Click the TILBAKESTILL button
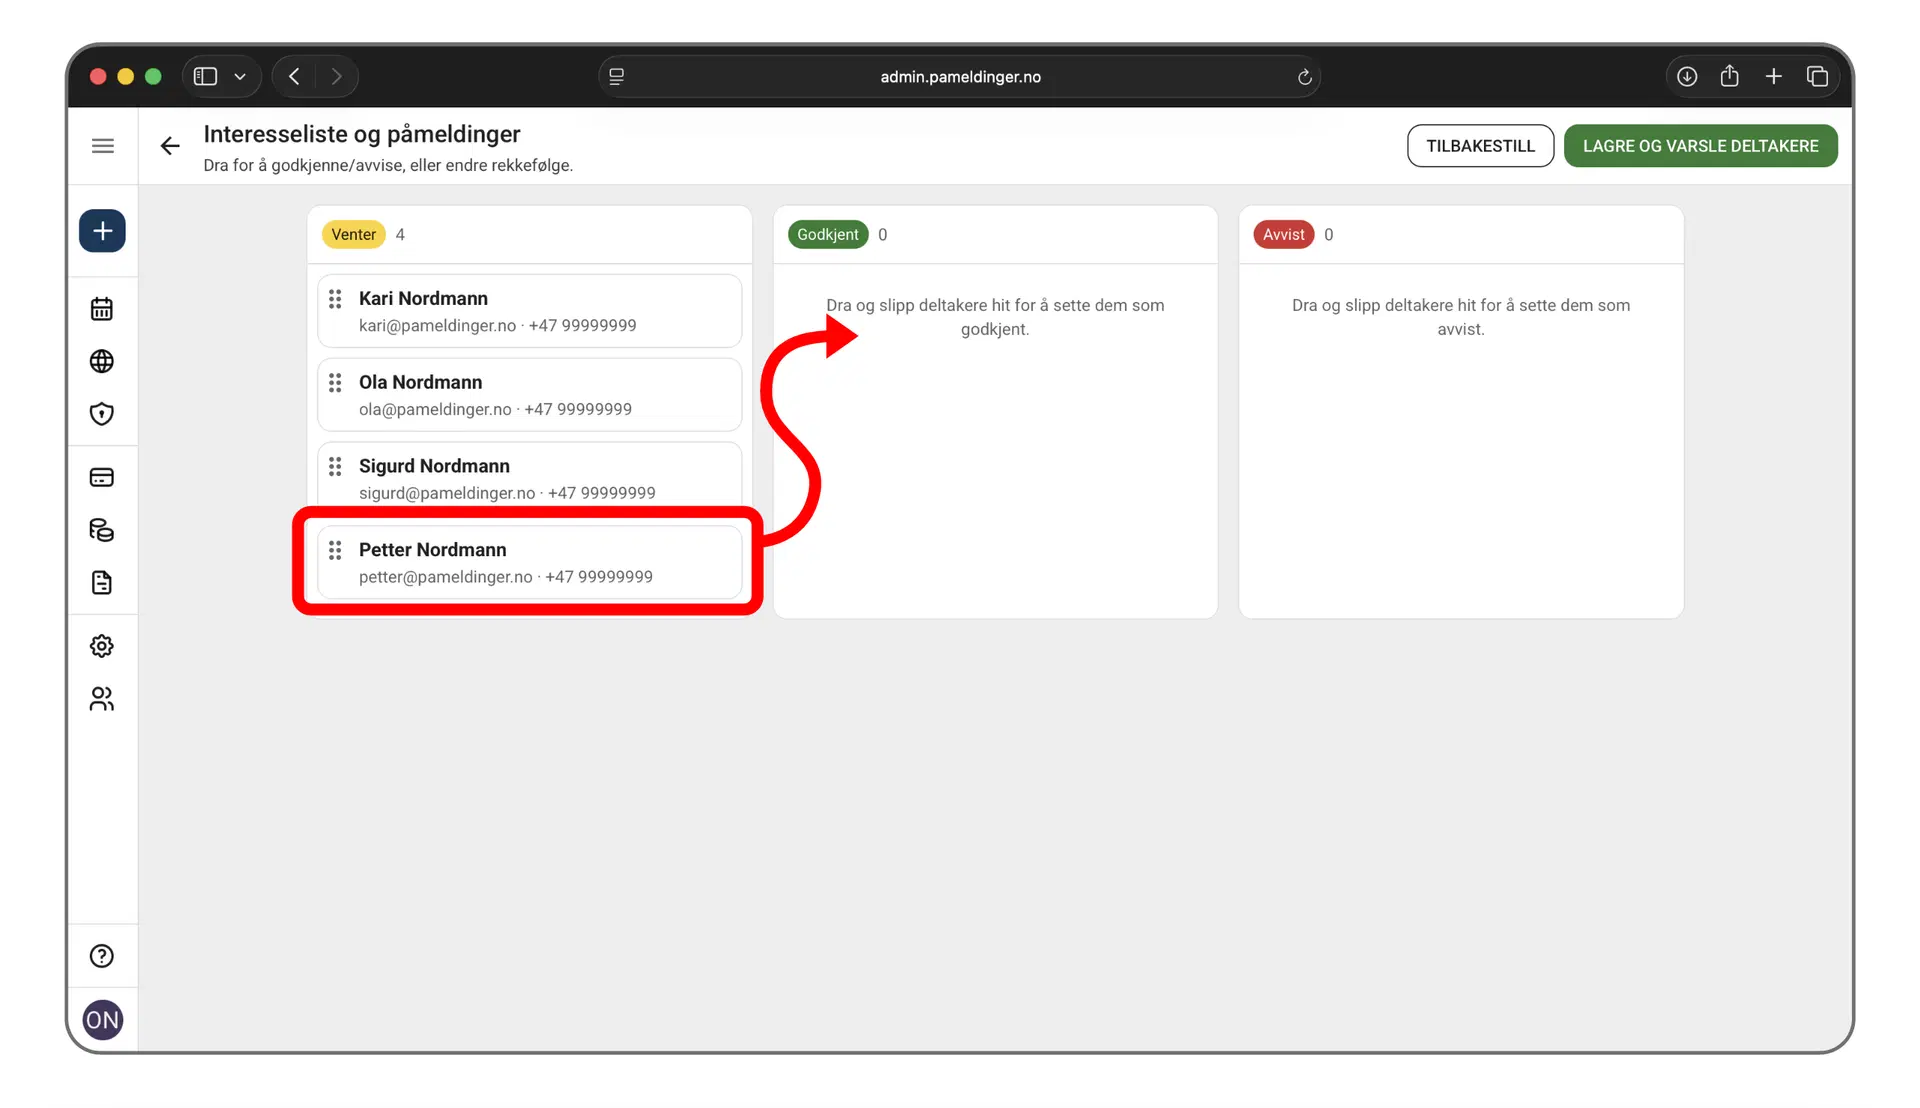1920x1108 pixels. pyautogui.click(x=1480, y=146)
